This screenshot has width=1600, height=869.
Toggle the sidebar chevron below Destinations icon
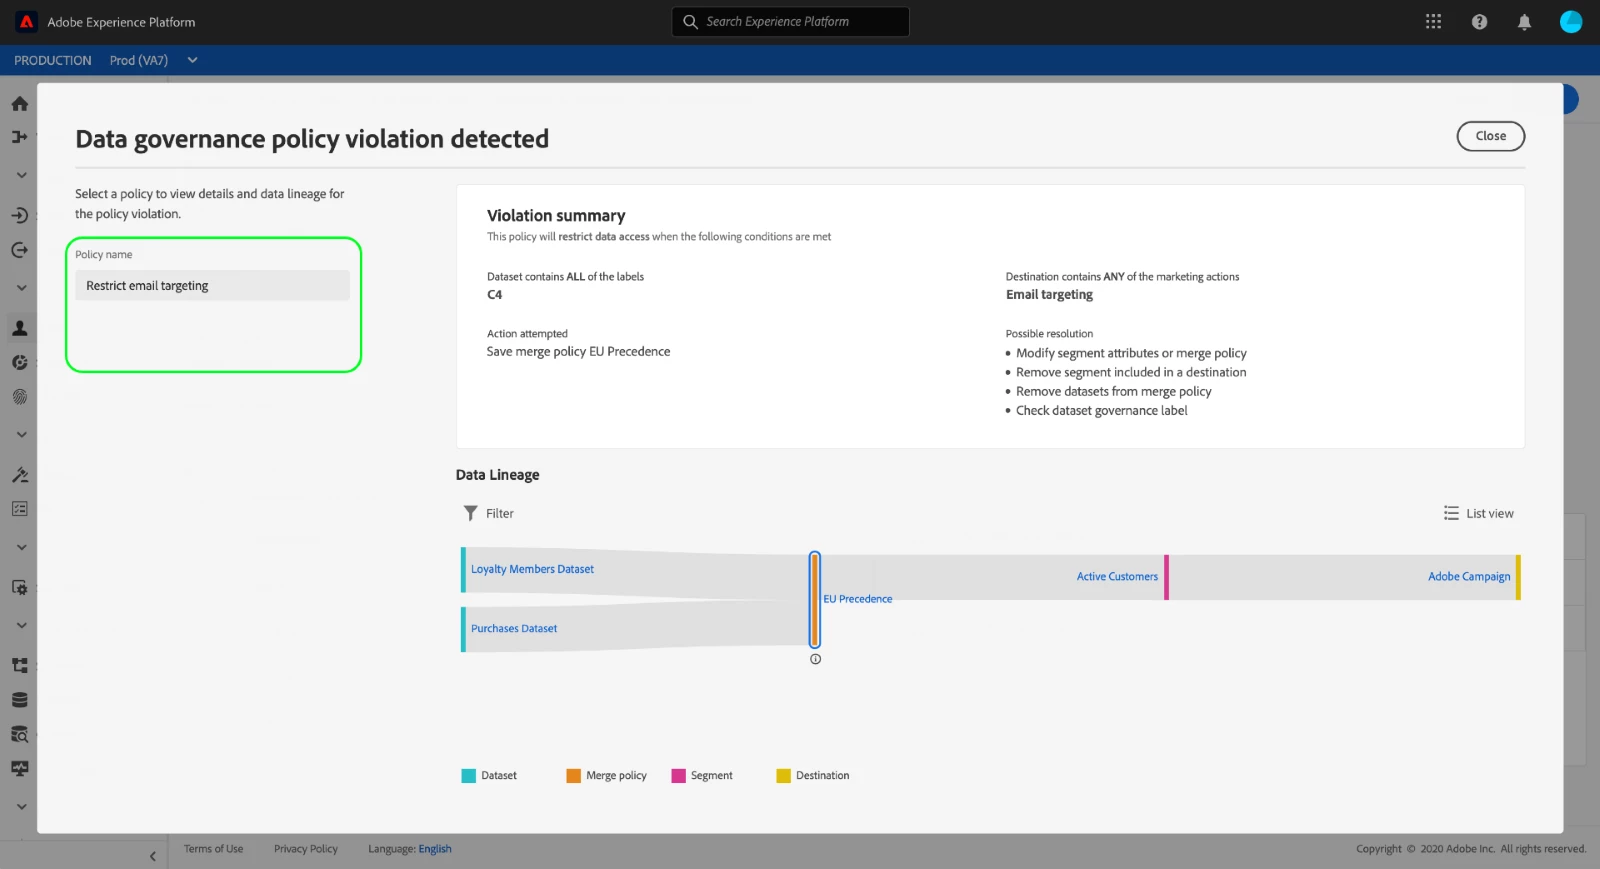pyautogui.click(x=21, y=288)
